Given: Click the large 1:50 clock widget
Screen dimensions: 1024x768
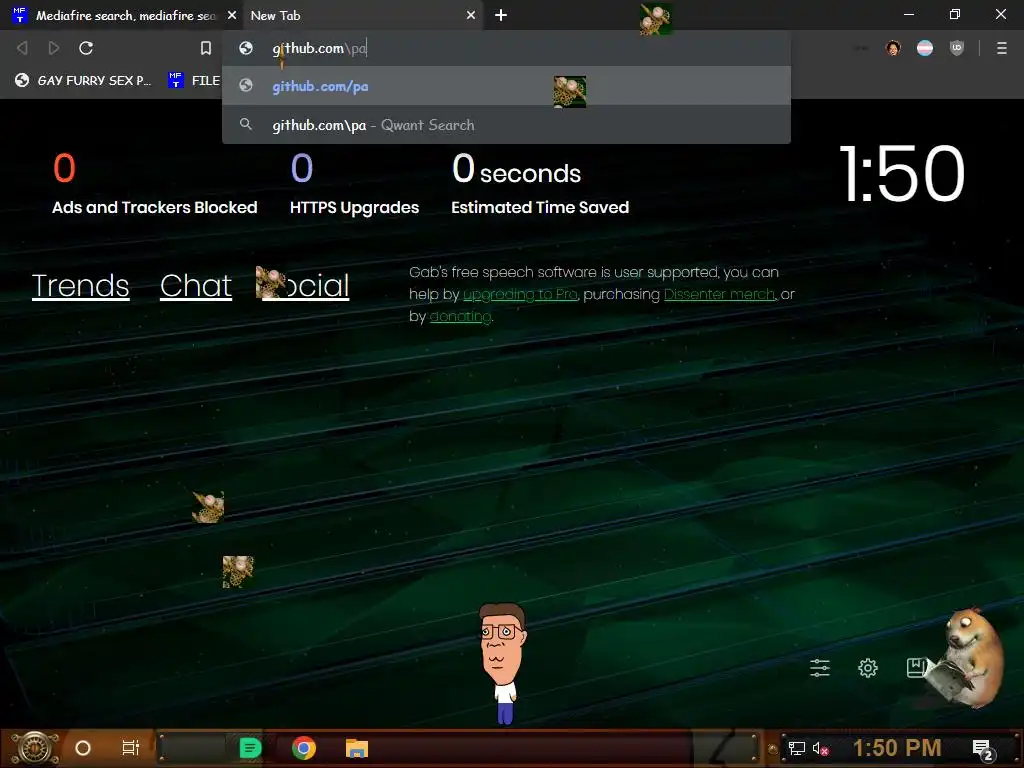Looking at the screenshot, I should tap(902, 174).
